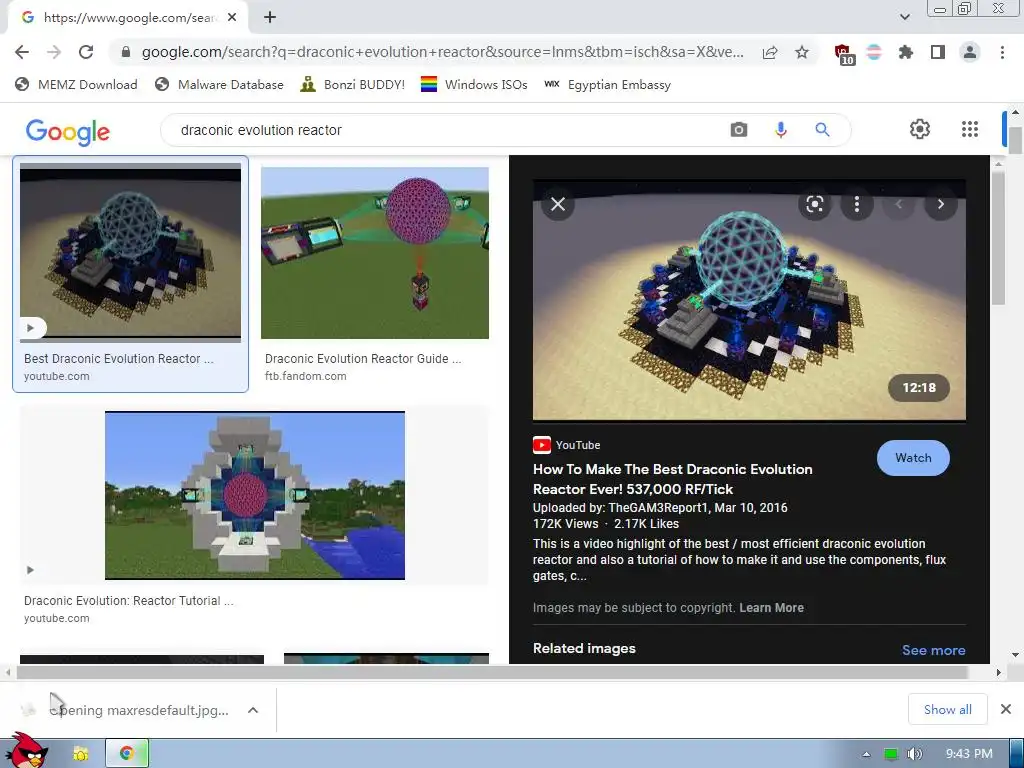Select Draconic Evolution: Reactor Tutorial thumbnail
This screenshot has width=1024, height=768.
[x=255, y=495]
